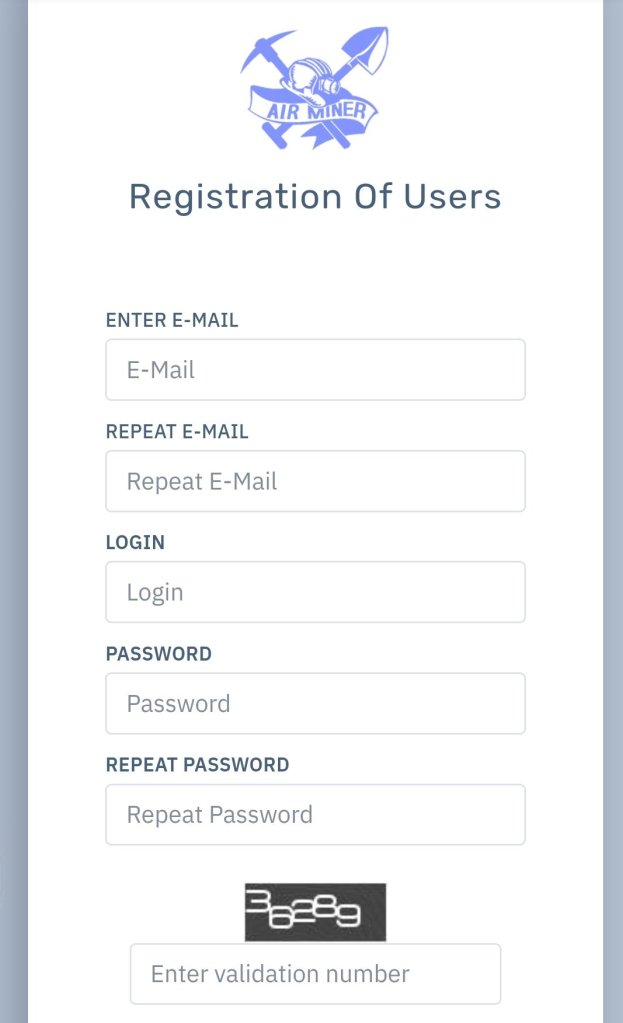The image size is (623, 1023).
Task: Click the gray page margin on the left
Action: (13, 500)
